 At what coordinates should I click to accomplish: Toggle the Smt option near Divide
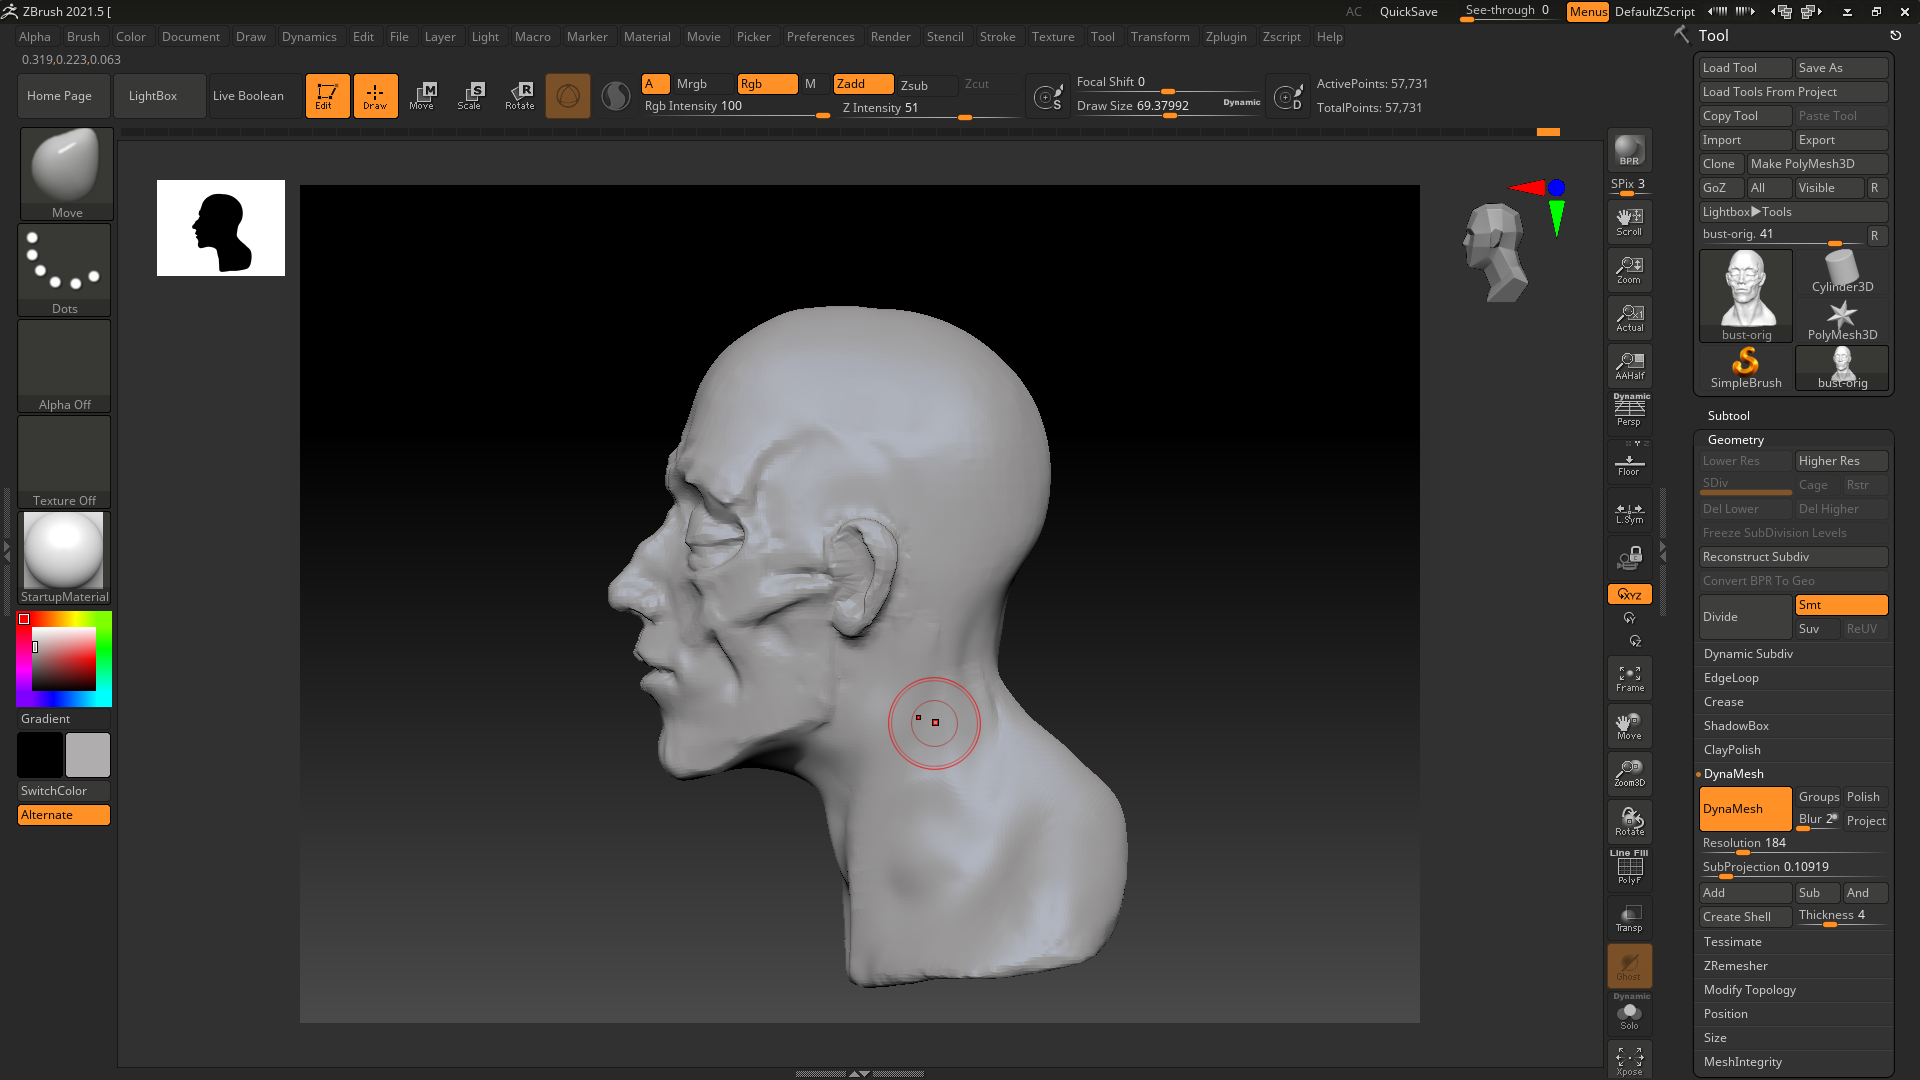pos(1840,605)
